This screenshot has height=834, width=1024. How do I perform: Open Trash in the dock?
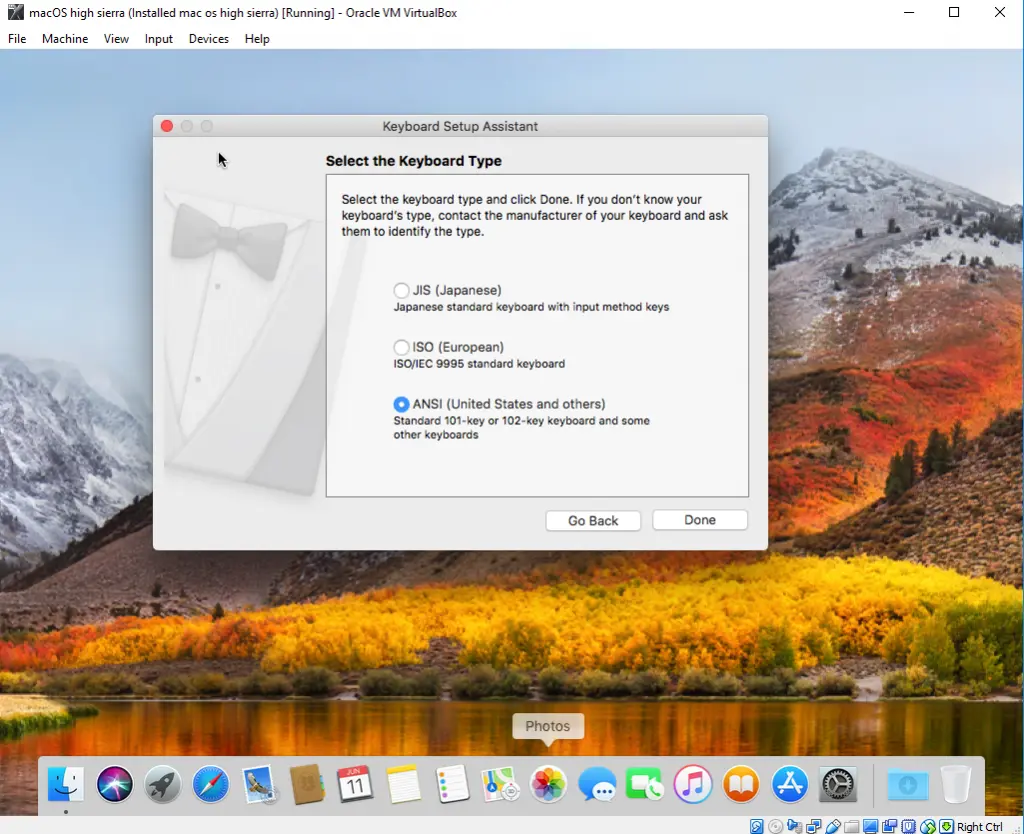[x=956, y=784]
